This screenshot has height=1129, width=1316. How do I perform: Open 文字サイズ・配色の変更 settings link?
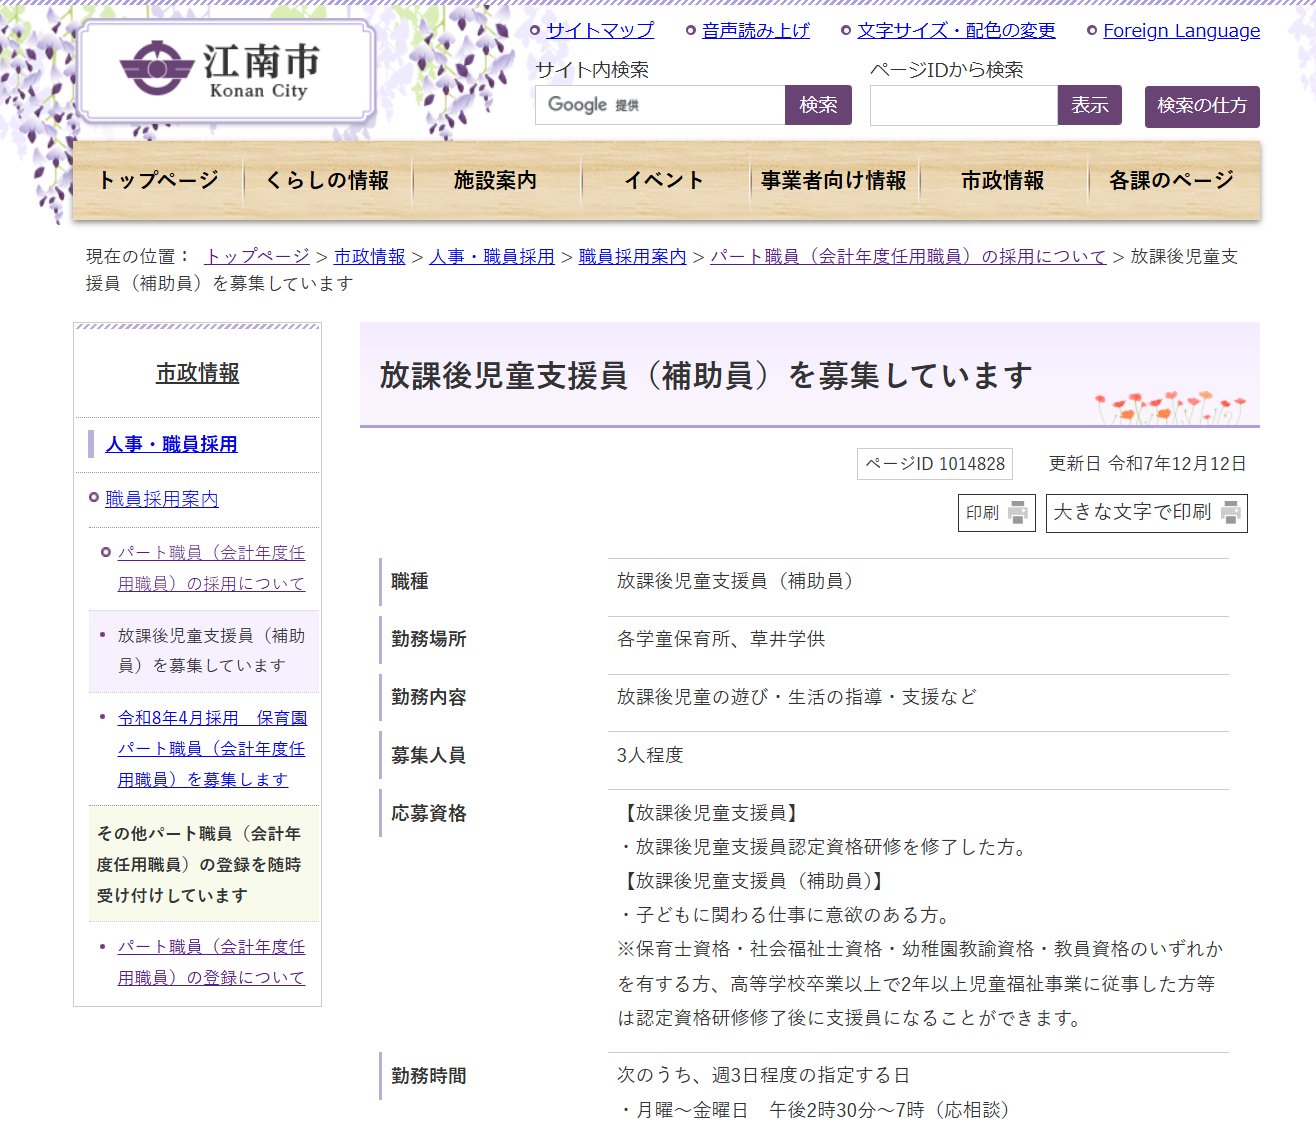(x=955, y=31)
